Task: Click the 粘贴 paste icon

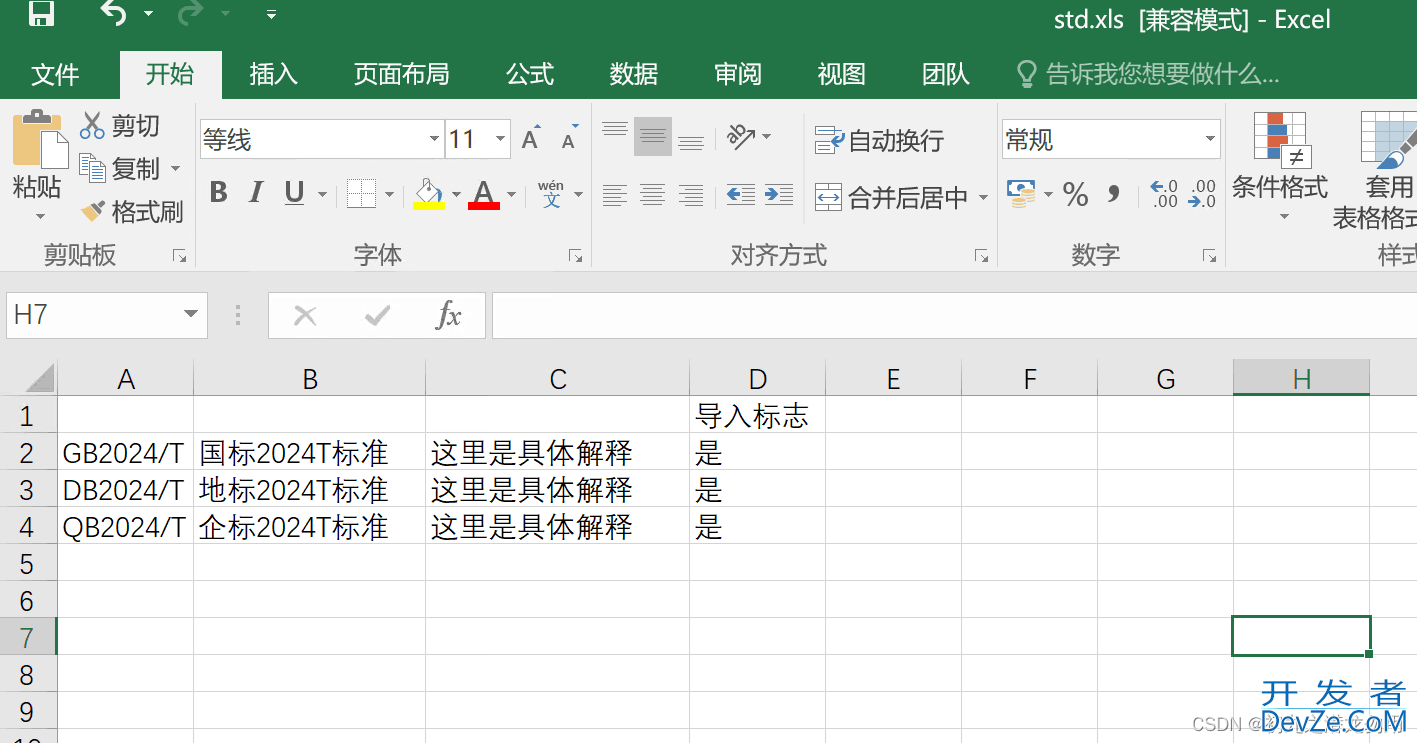Action: (38, 138)
